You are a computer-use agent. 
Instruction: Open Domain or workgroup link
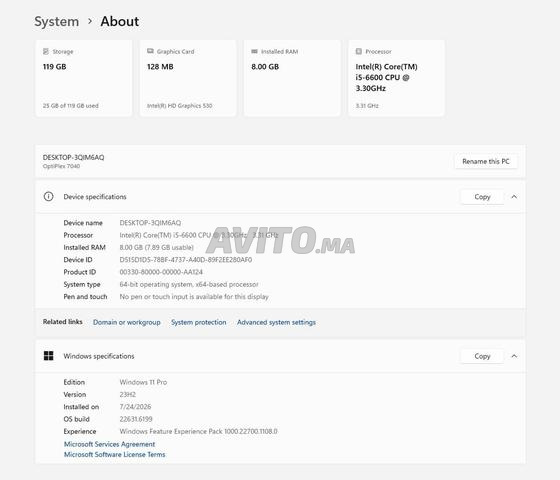(x=127, y=322)
